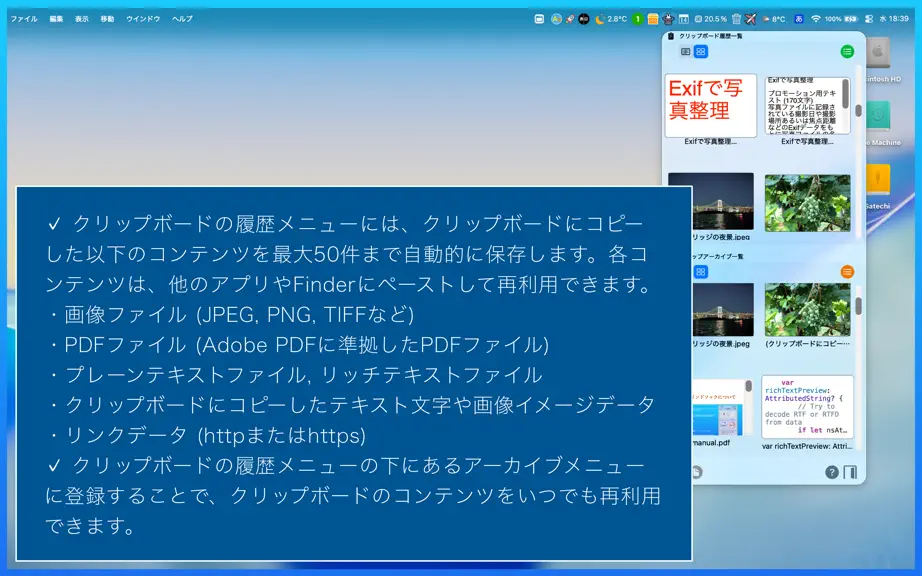Image resolution: width=922 pixels, height=576 pixels.
Task: Click the hat-shaped icon in the menu bar
Action: (668, 19)
